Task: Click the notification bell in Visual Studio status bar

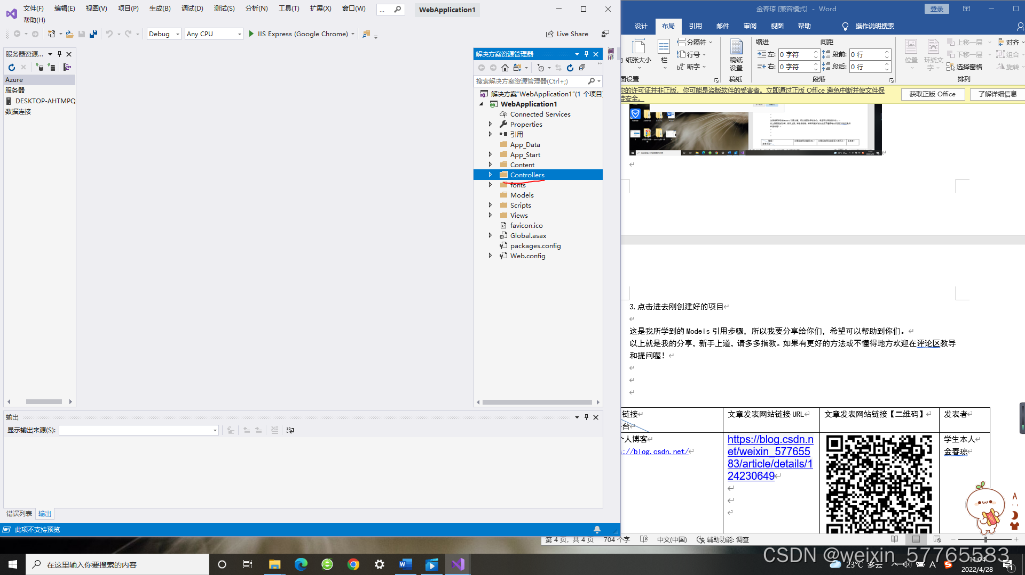Action: (x=597, y=529)
